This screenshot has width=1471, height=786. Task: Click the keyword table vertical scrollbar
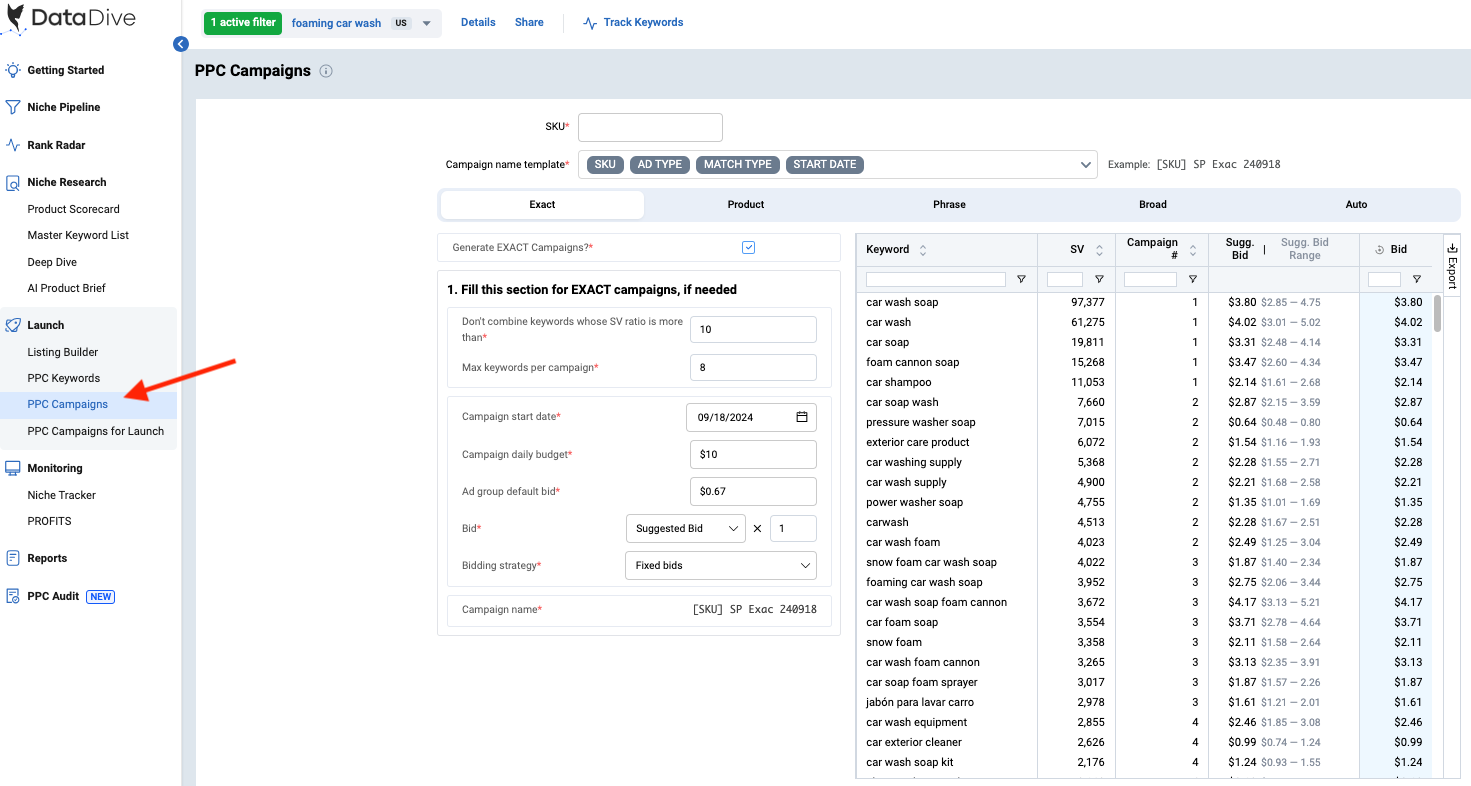(x=1438, y=313)
